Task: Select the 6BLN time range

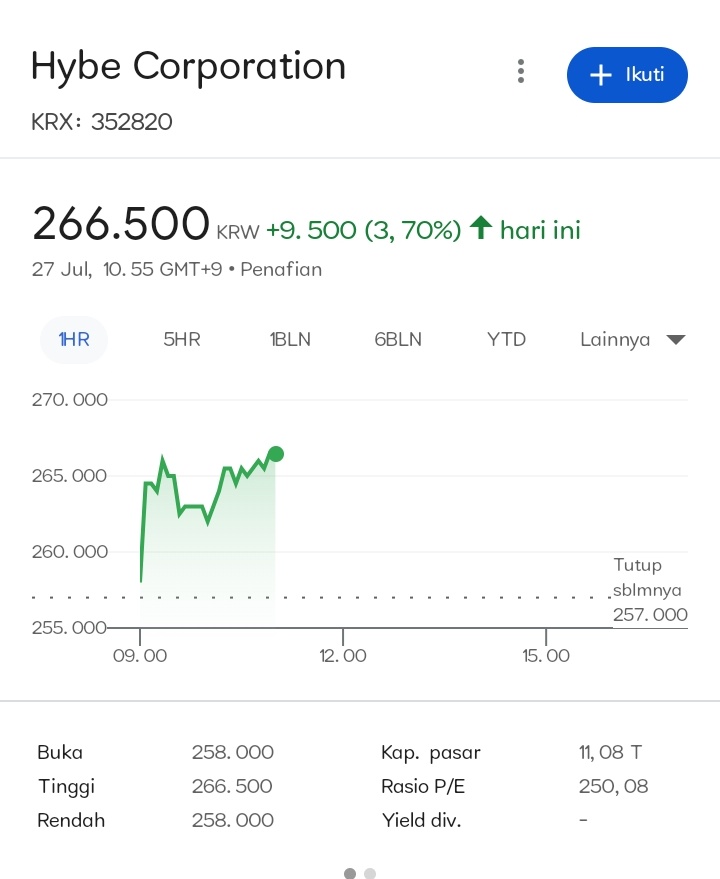Action: pos(398,340)
